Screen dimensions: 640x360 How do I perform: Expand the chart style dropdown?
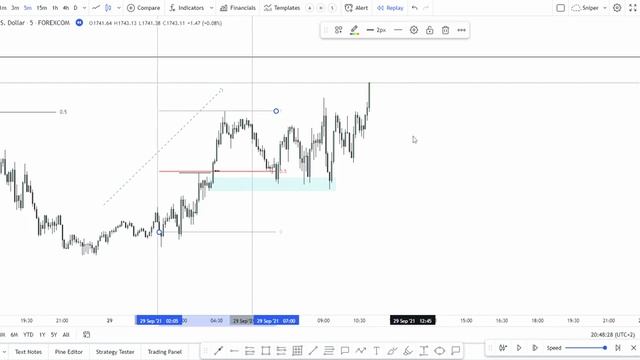(x=119, y=8)
